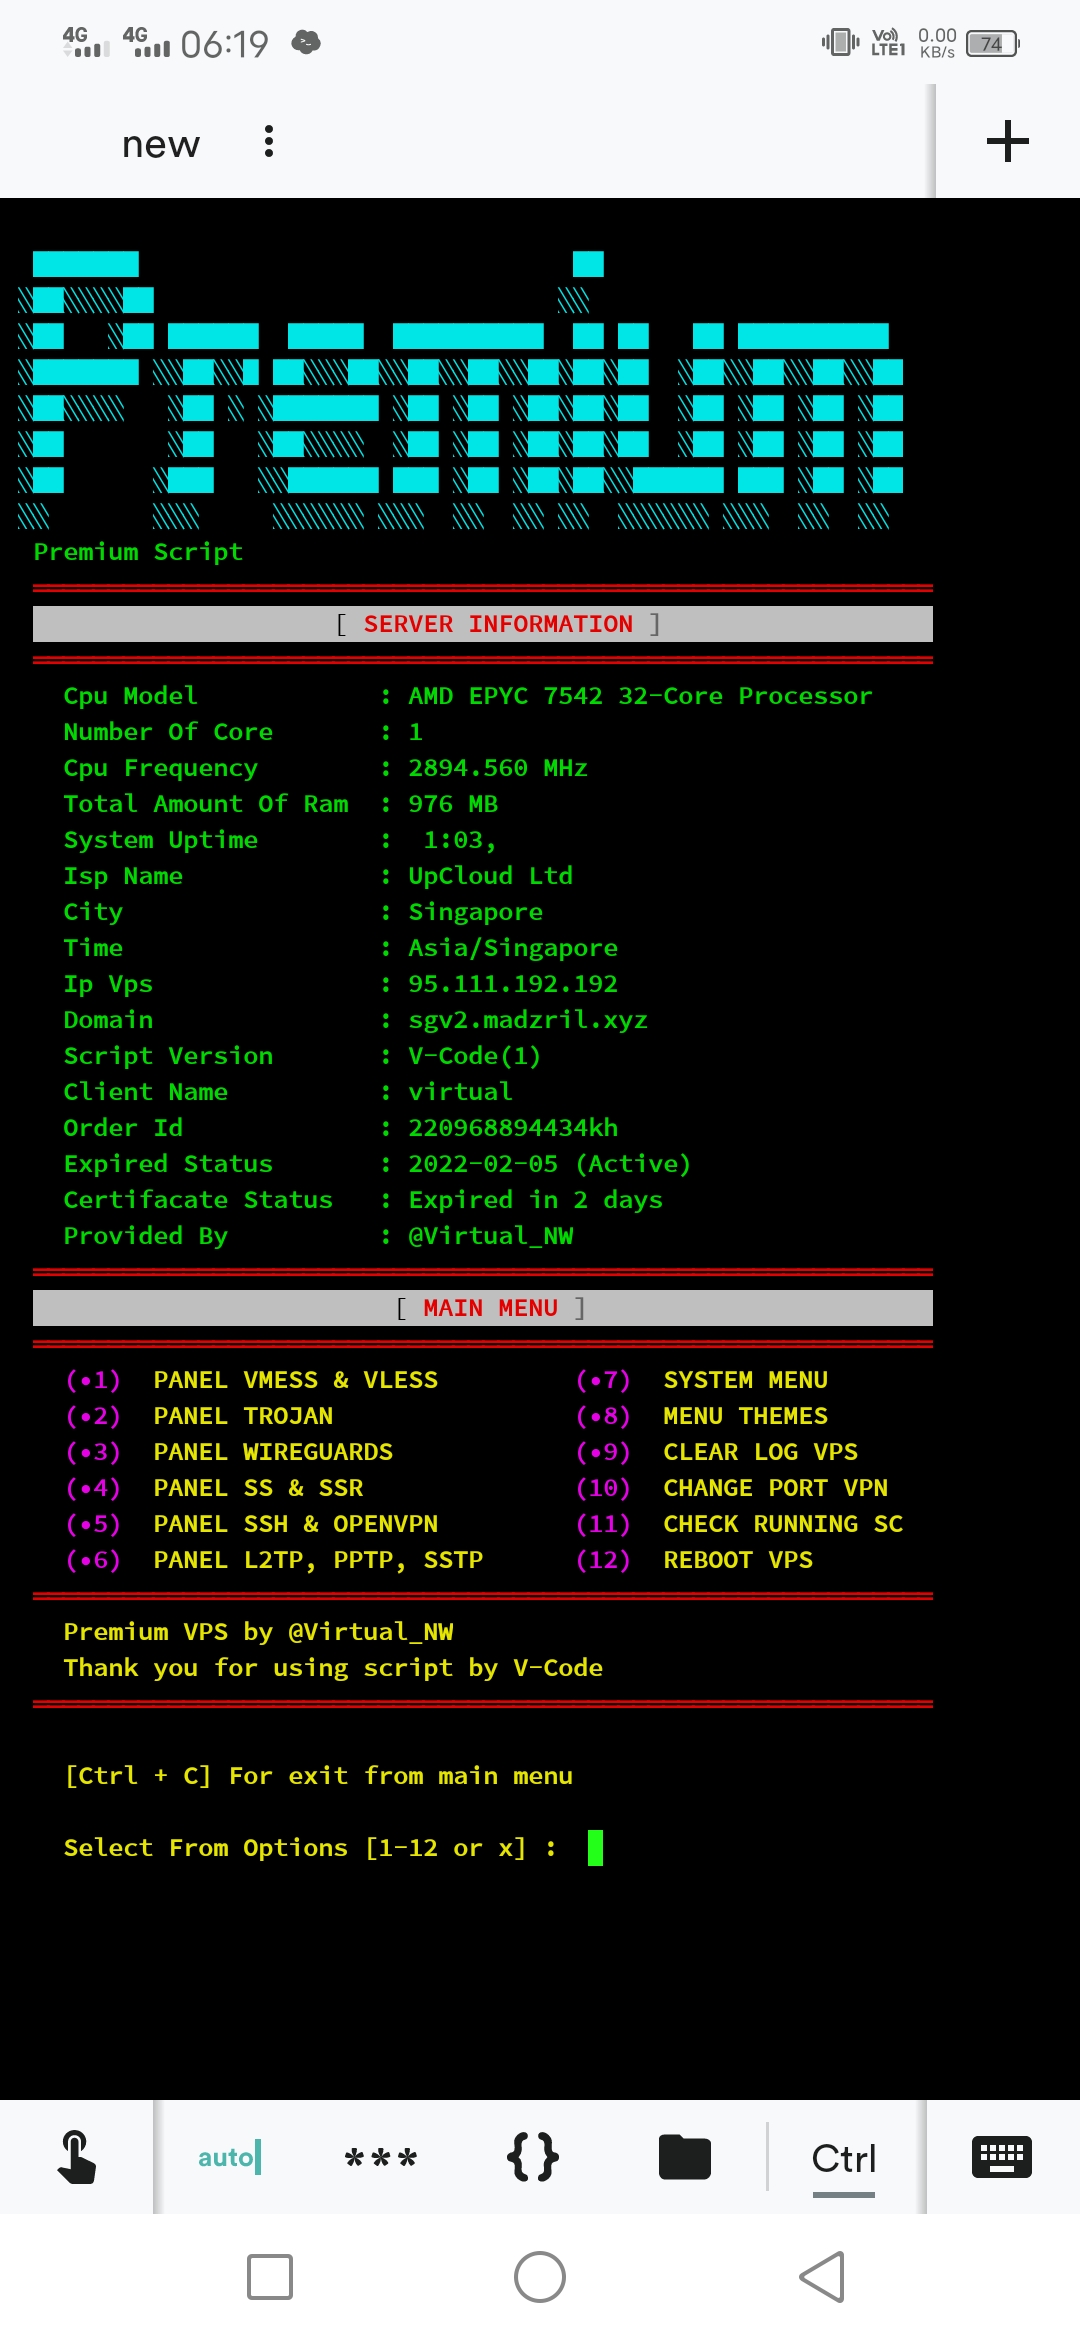Tap the battery indicator in status bar
Screen dimensions: 1080x2340
pyautogui.click(x=992, y=44)
